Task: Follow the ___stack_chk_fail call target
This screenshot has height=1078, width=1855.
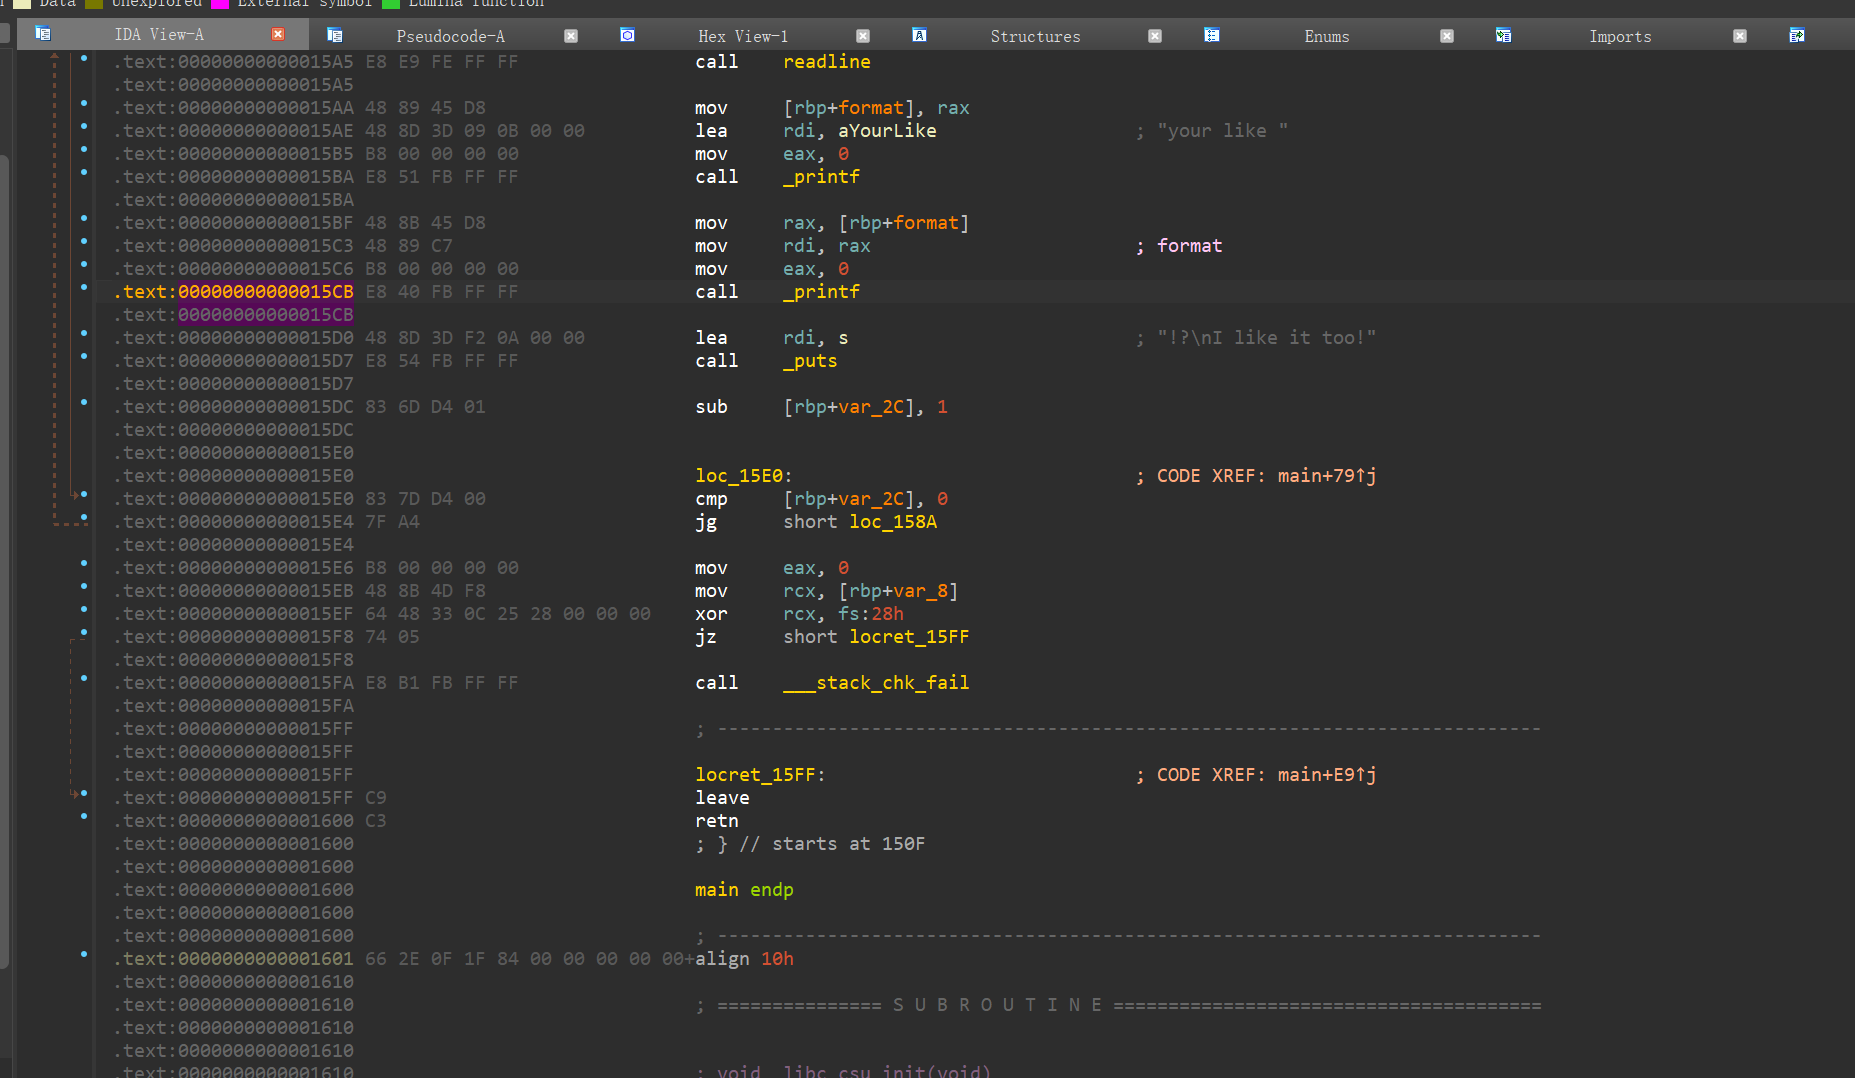Action: coord(876,683)
